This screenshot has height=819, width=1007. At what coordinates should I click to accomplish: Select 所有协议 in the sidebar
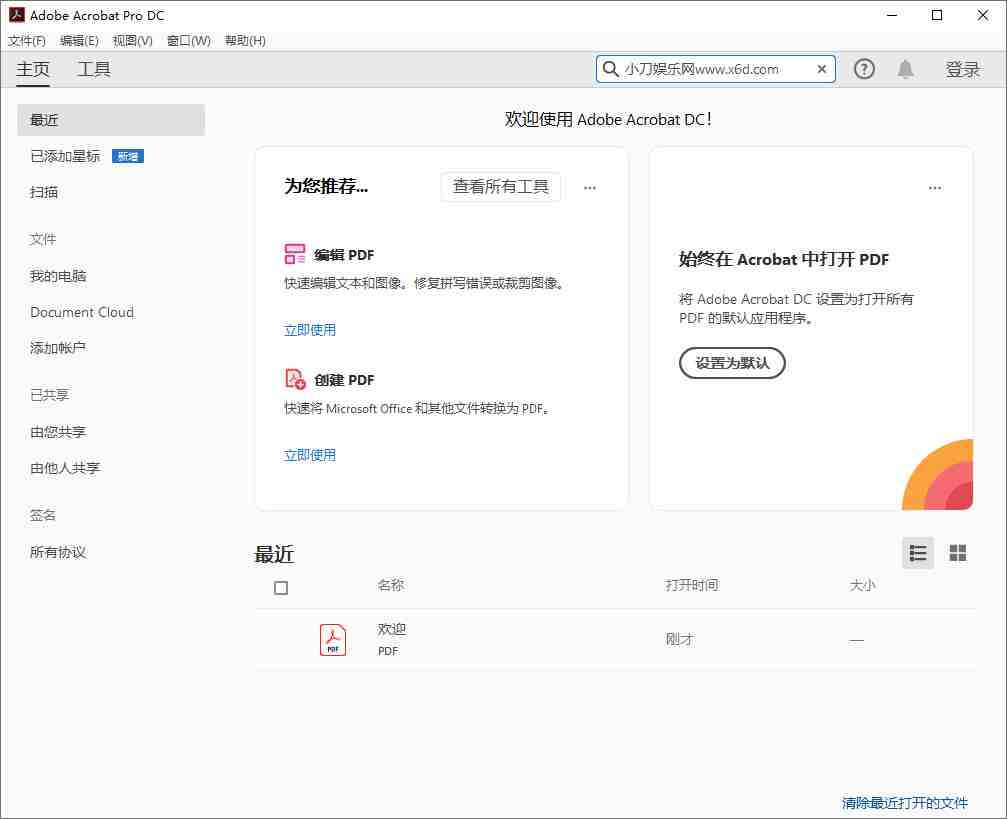(57, 552)
